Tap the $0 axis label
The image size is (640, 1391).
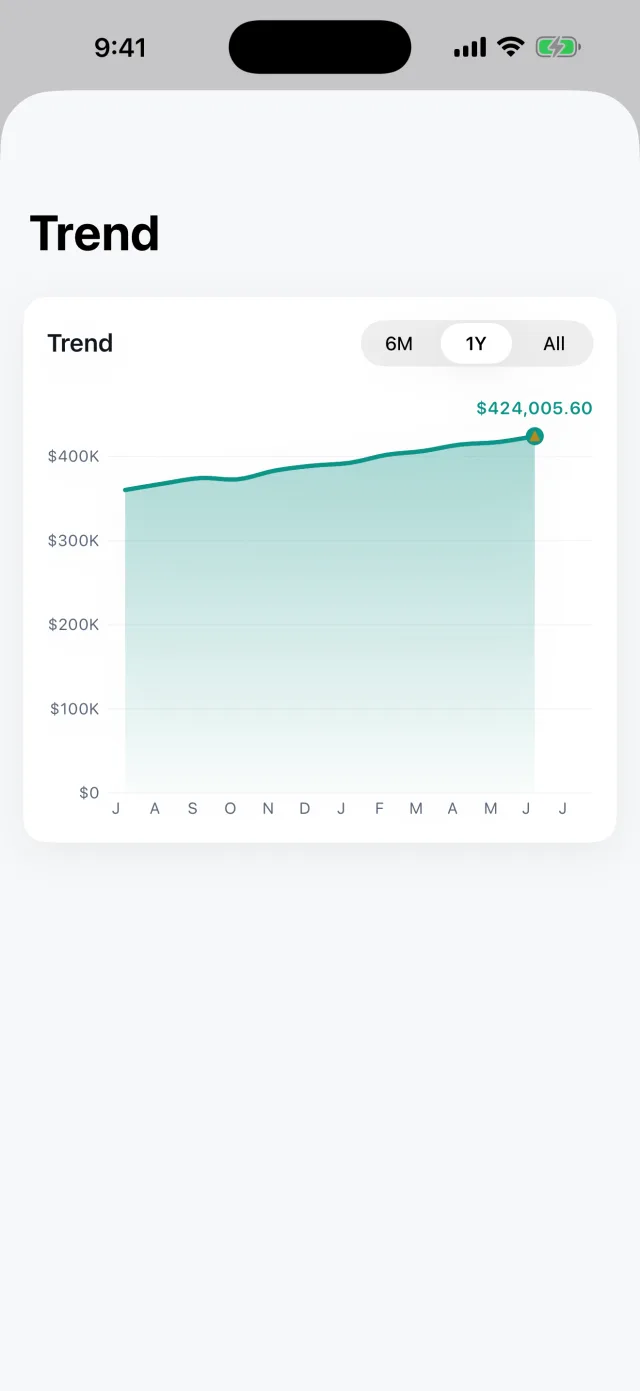(x=89, y=793)
